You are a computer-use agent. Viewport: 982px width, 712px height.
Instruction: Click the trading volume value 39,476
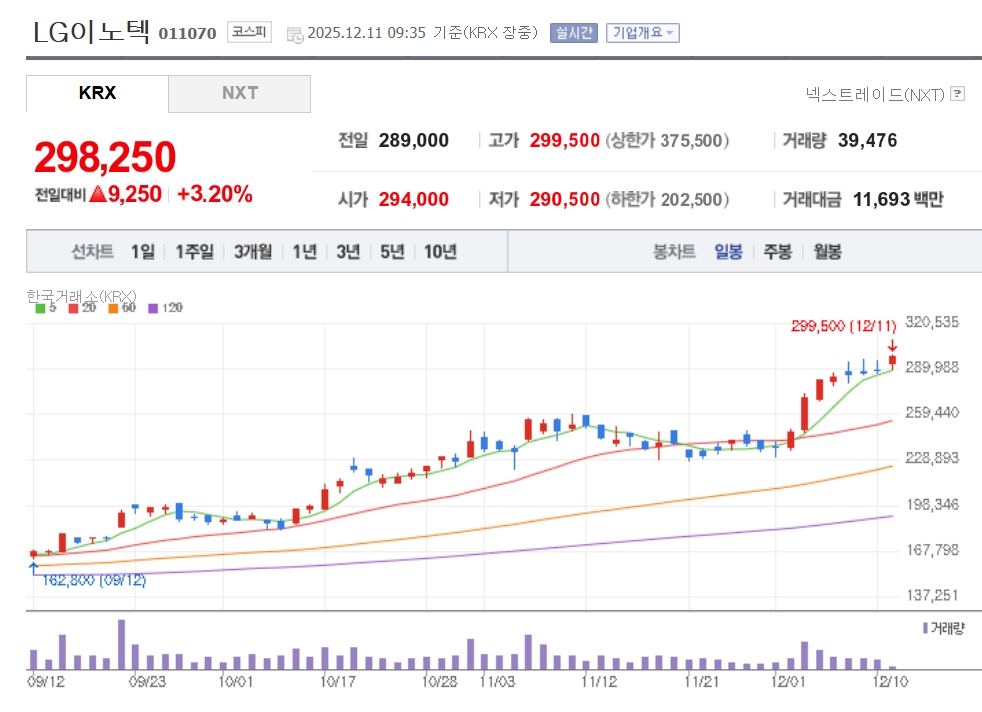click(867, 140)
